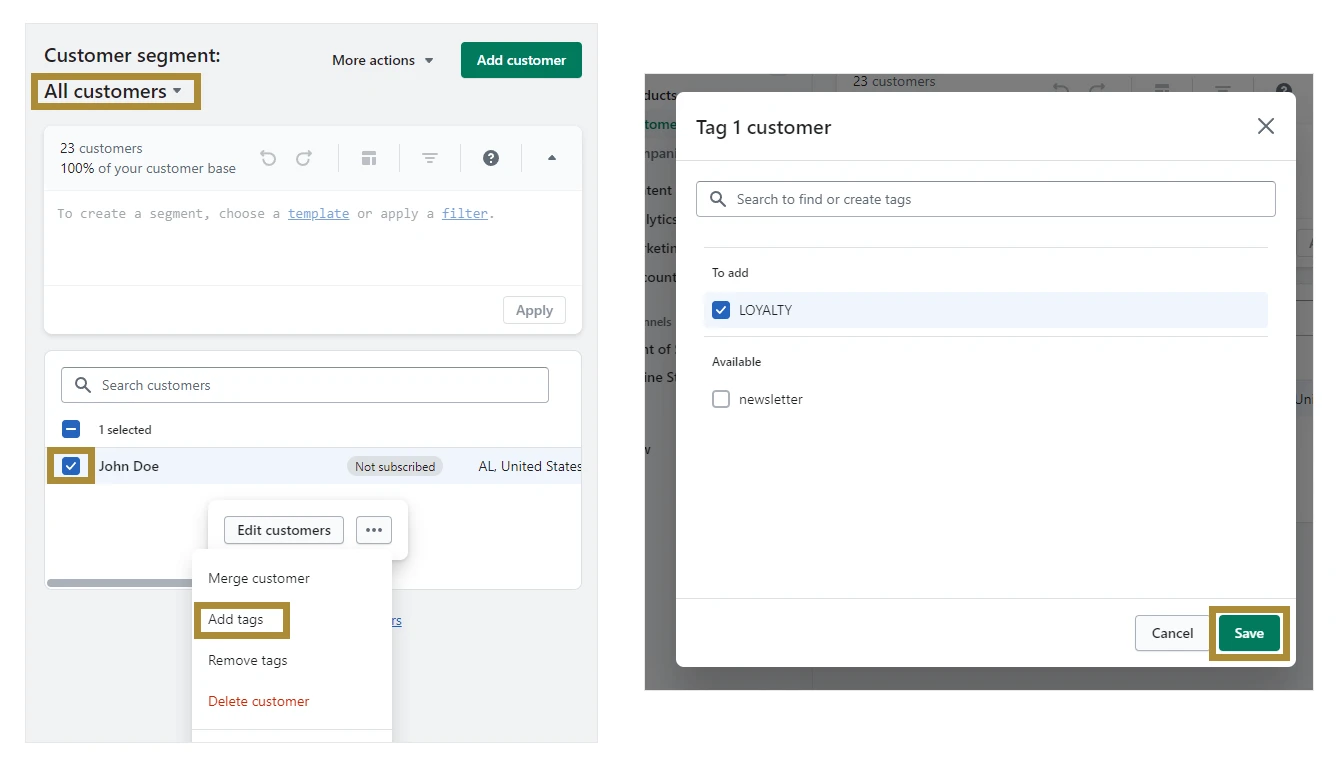Focus the search to find or create tags field

point(986,199)
